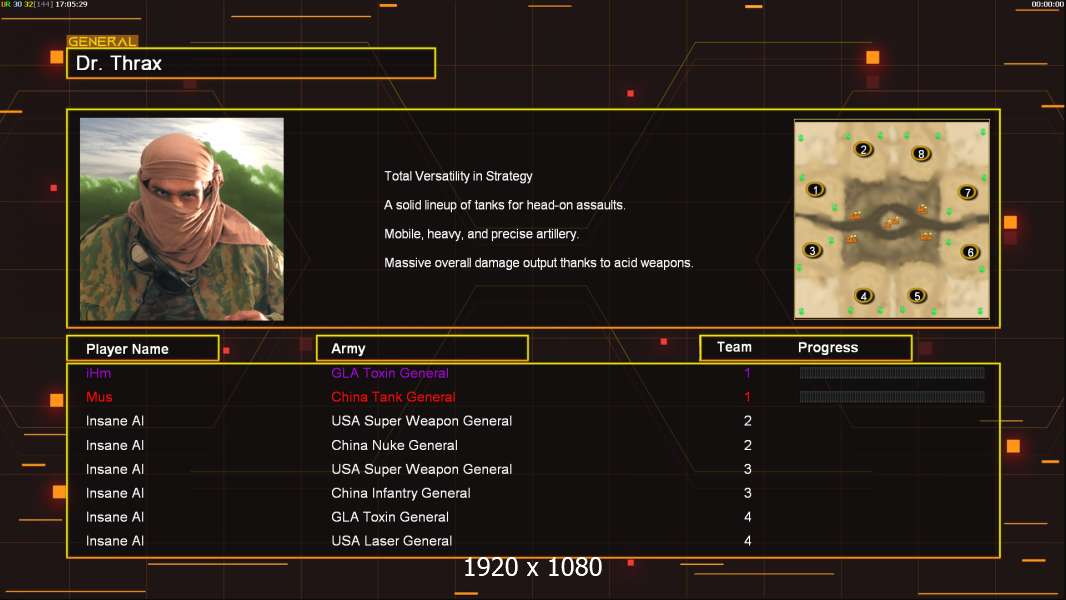The image size is (1066, 600).
Task: Click start position 1 on the minimap
Action: pos(816,190)
